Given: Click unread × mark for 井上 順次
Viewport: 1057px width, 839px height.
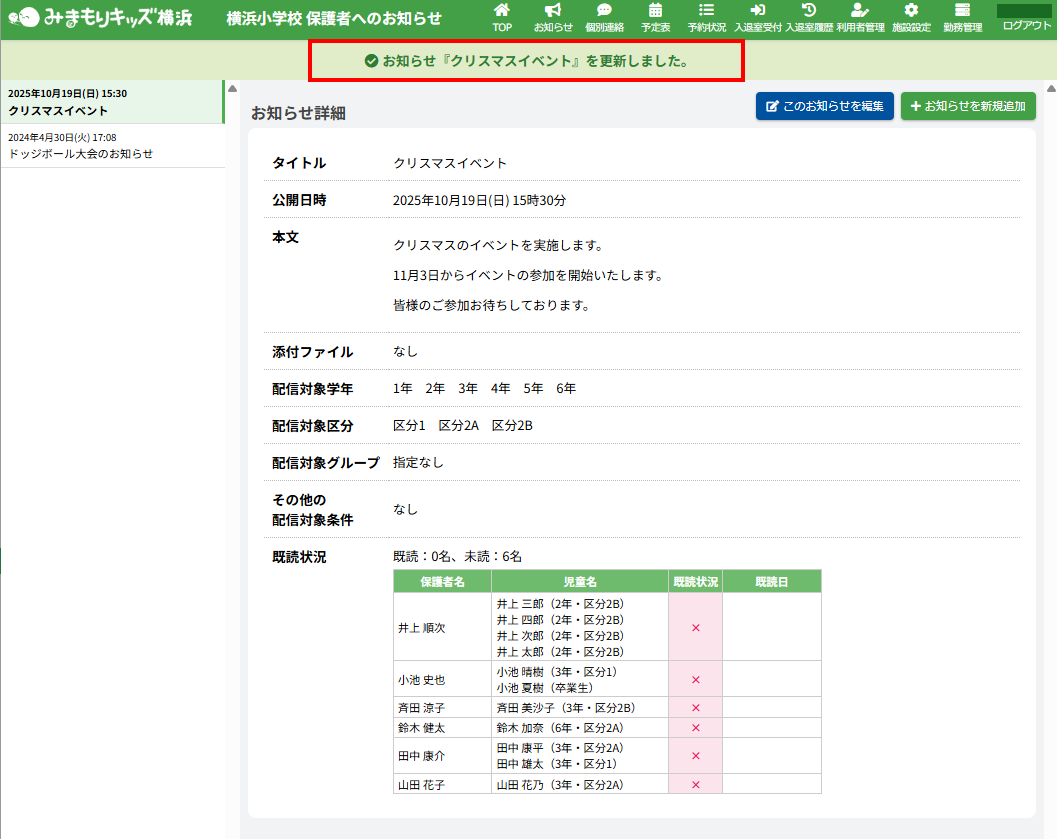Looking at the screenshot, I should 695,628.
